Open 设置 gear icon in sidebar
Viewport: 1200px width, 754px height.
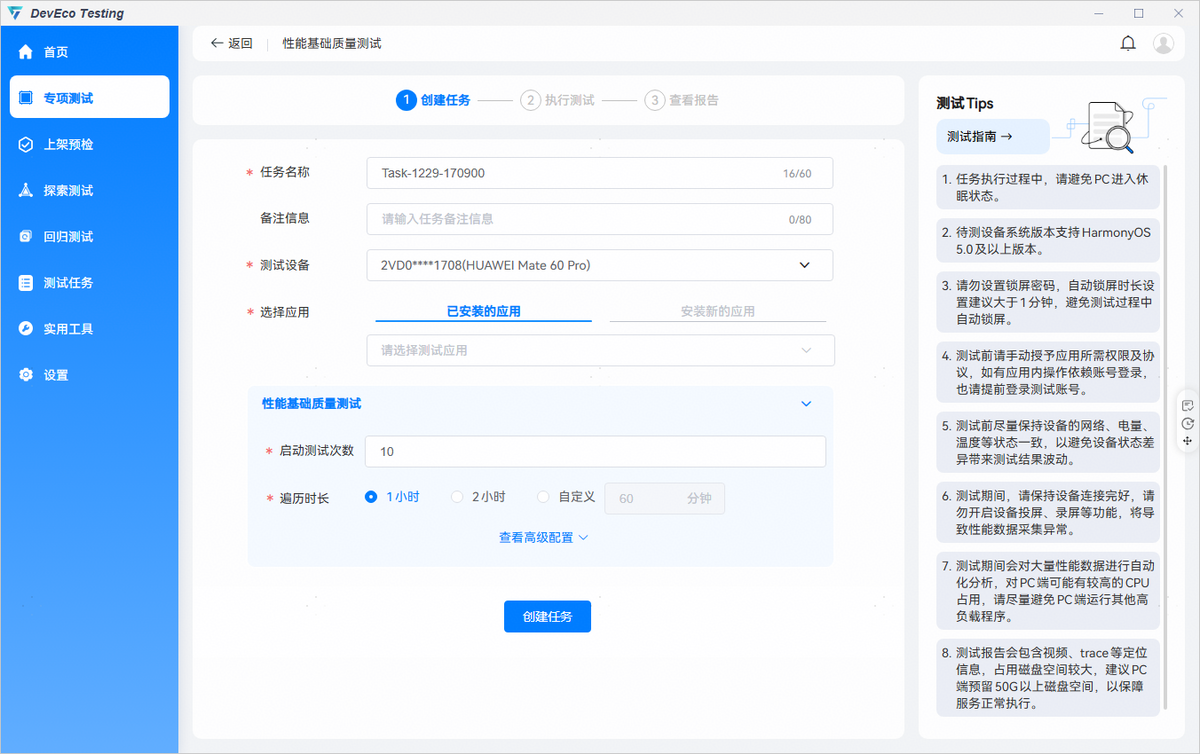(26, 375)
